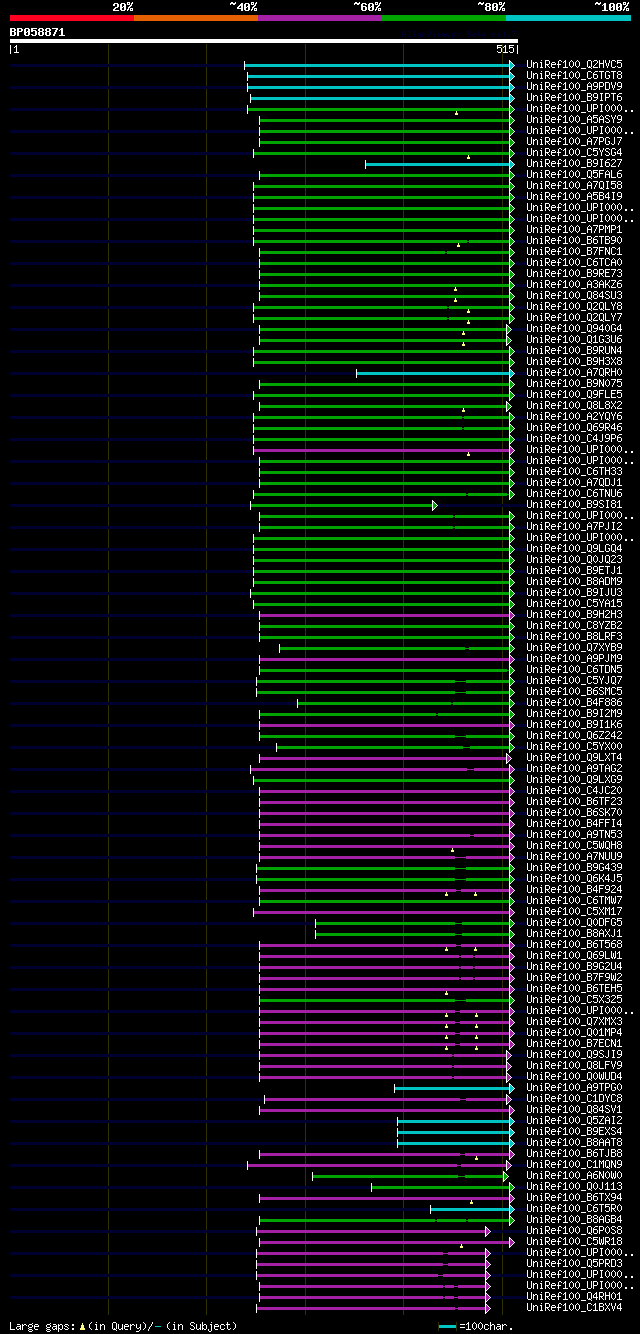This screenshot has height=1334, width=640.
Task: Click the orange ~40% legend segment
Action: click(x=195, y=18)
